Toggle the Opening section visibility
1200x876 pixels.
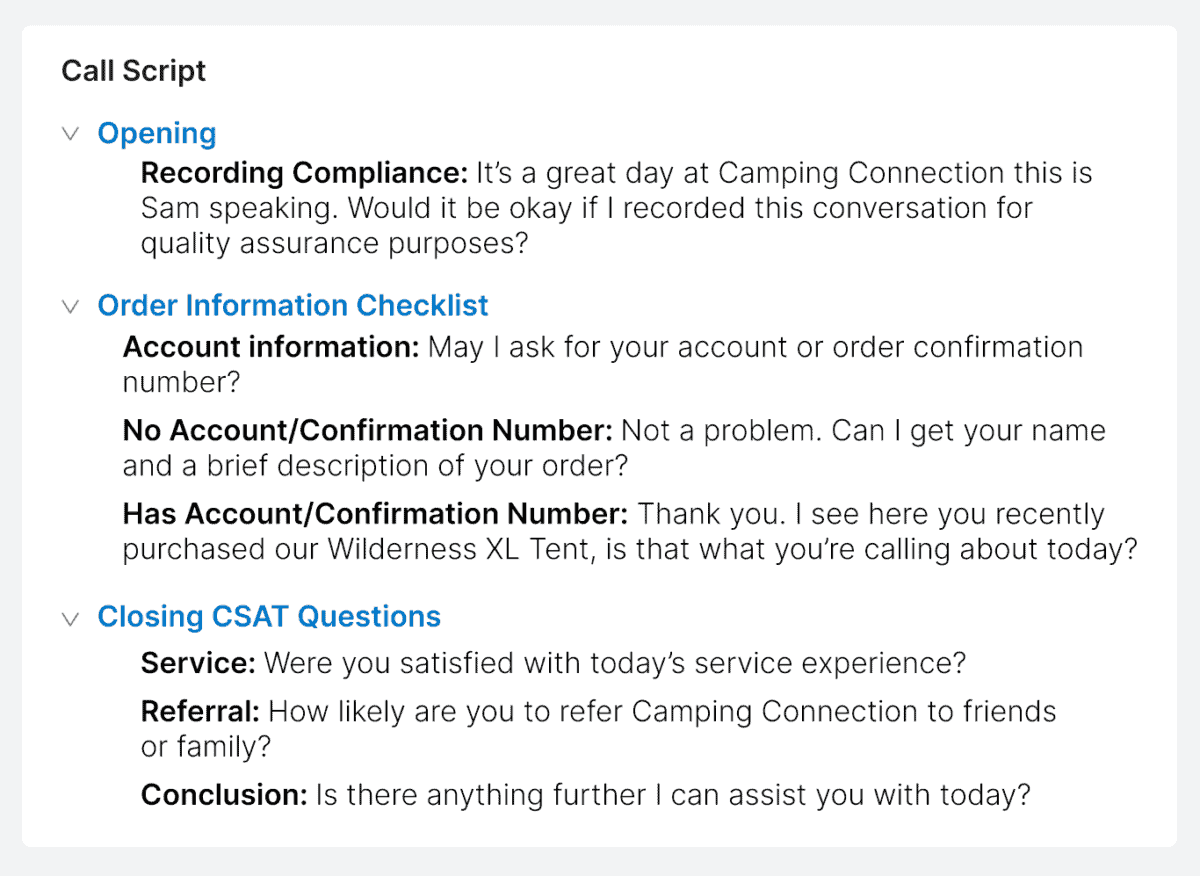tap(70, 133)
